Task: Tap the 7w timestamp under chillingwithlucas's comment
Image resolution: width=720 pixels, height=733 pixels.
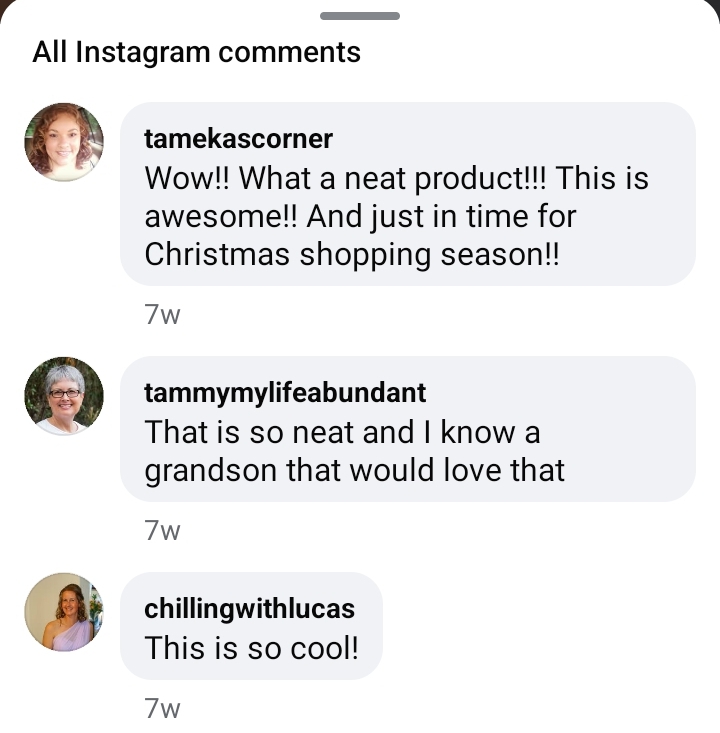Action: pos(162,709)
